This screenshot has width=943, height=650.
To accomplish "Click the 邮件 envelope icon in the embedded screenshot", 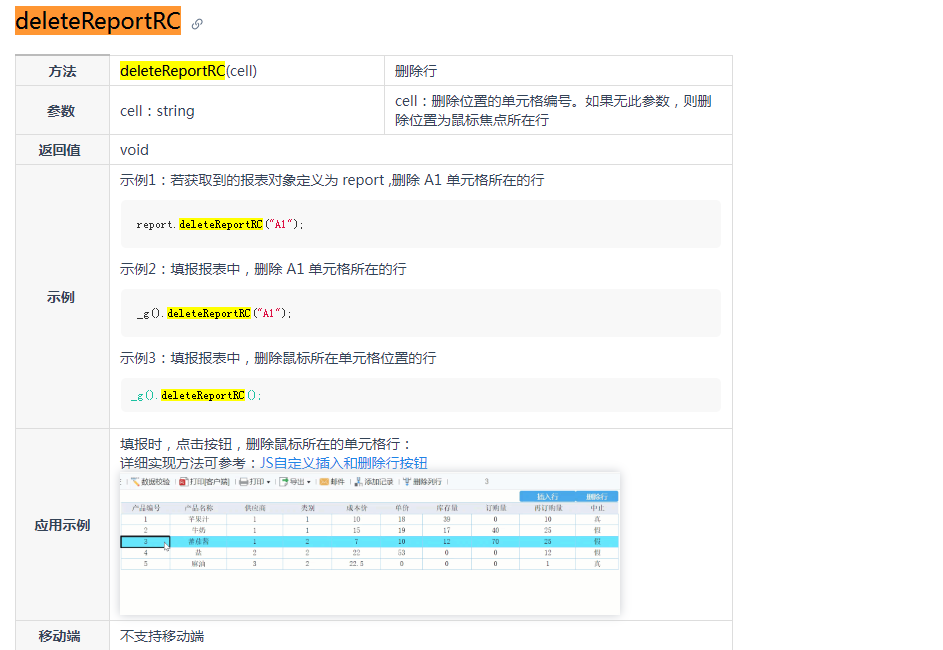I will click(324, 482).
